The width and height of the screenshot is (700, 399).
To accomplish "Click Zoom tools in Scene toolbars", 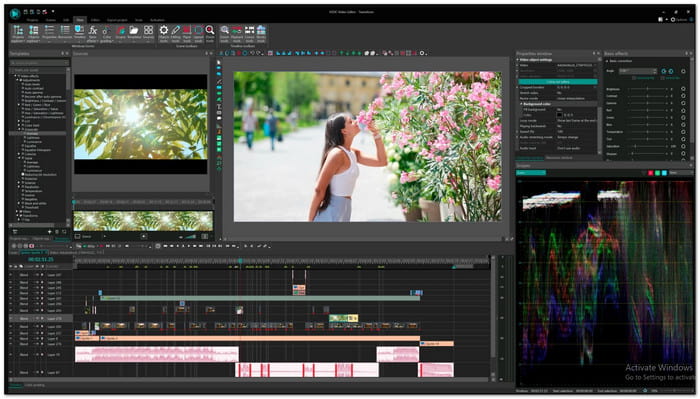I will tap(209, 33).
